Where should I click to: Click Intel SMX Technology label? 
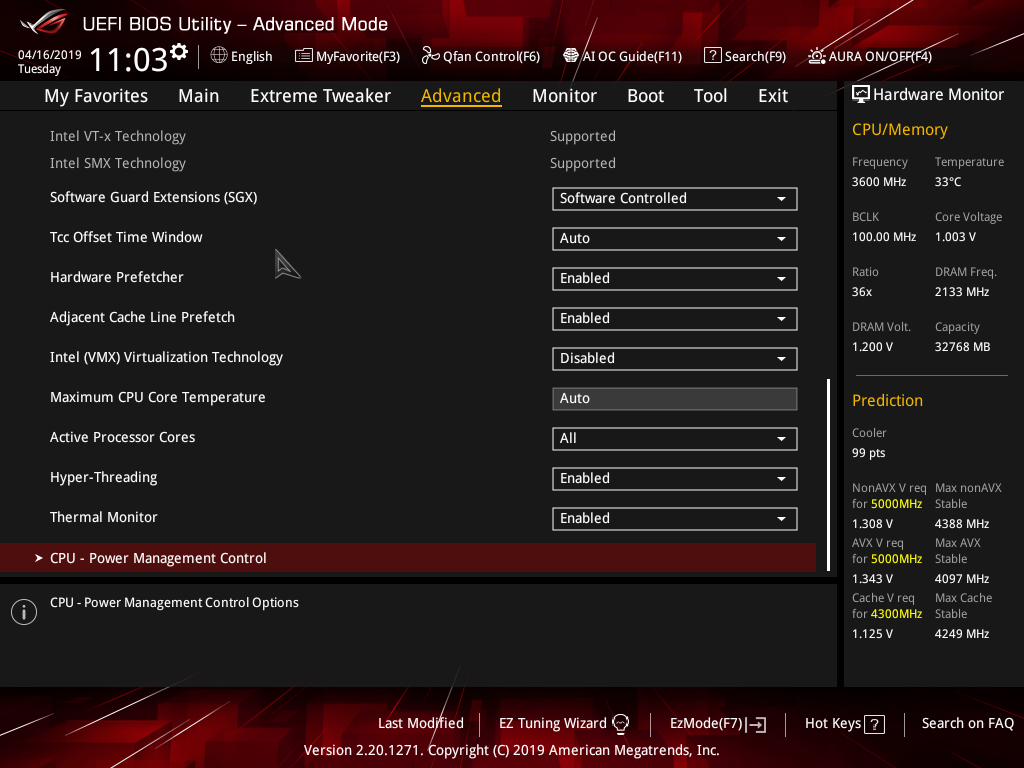point(118,163)
